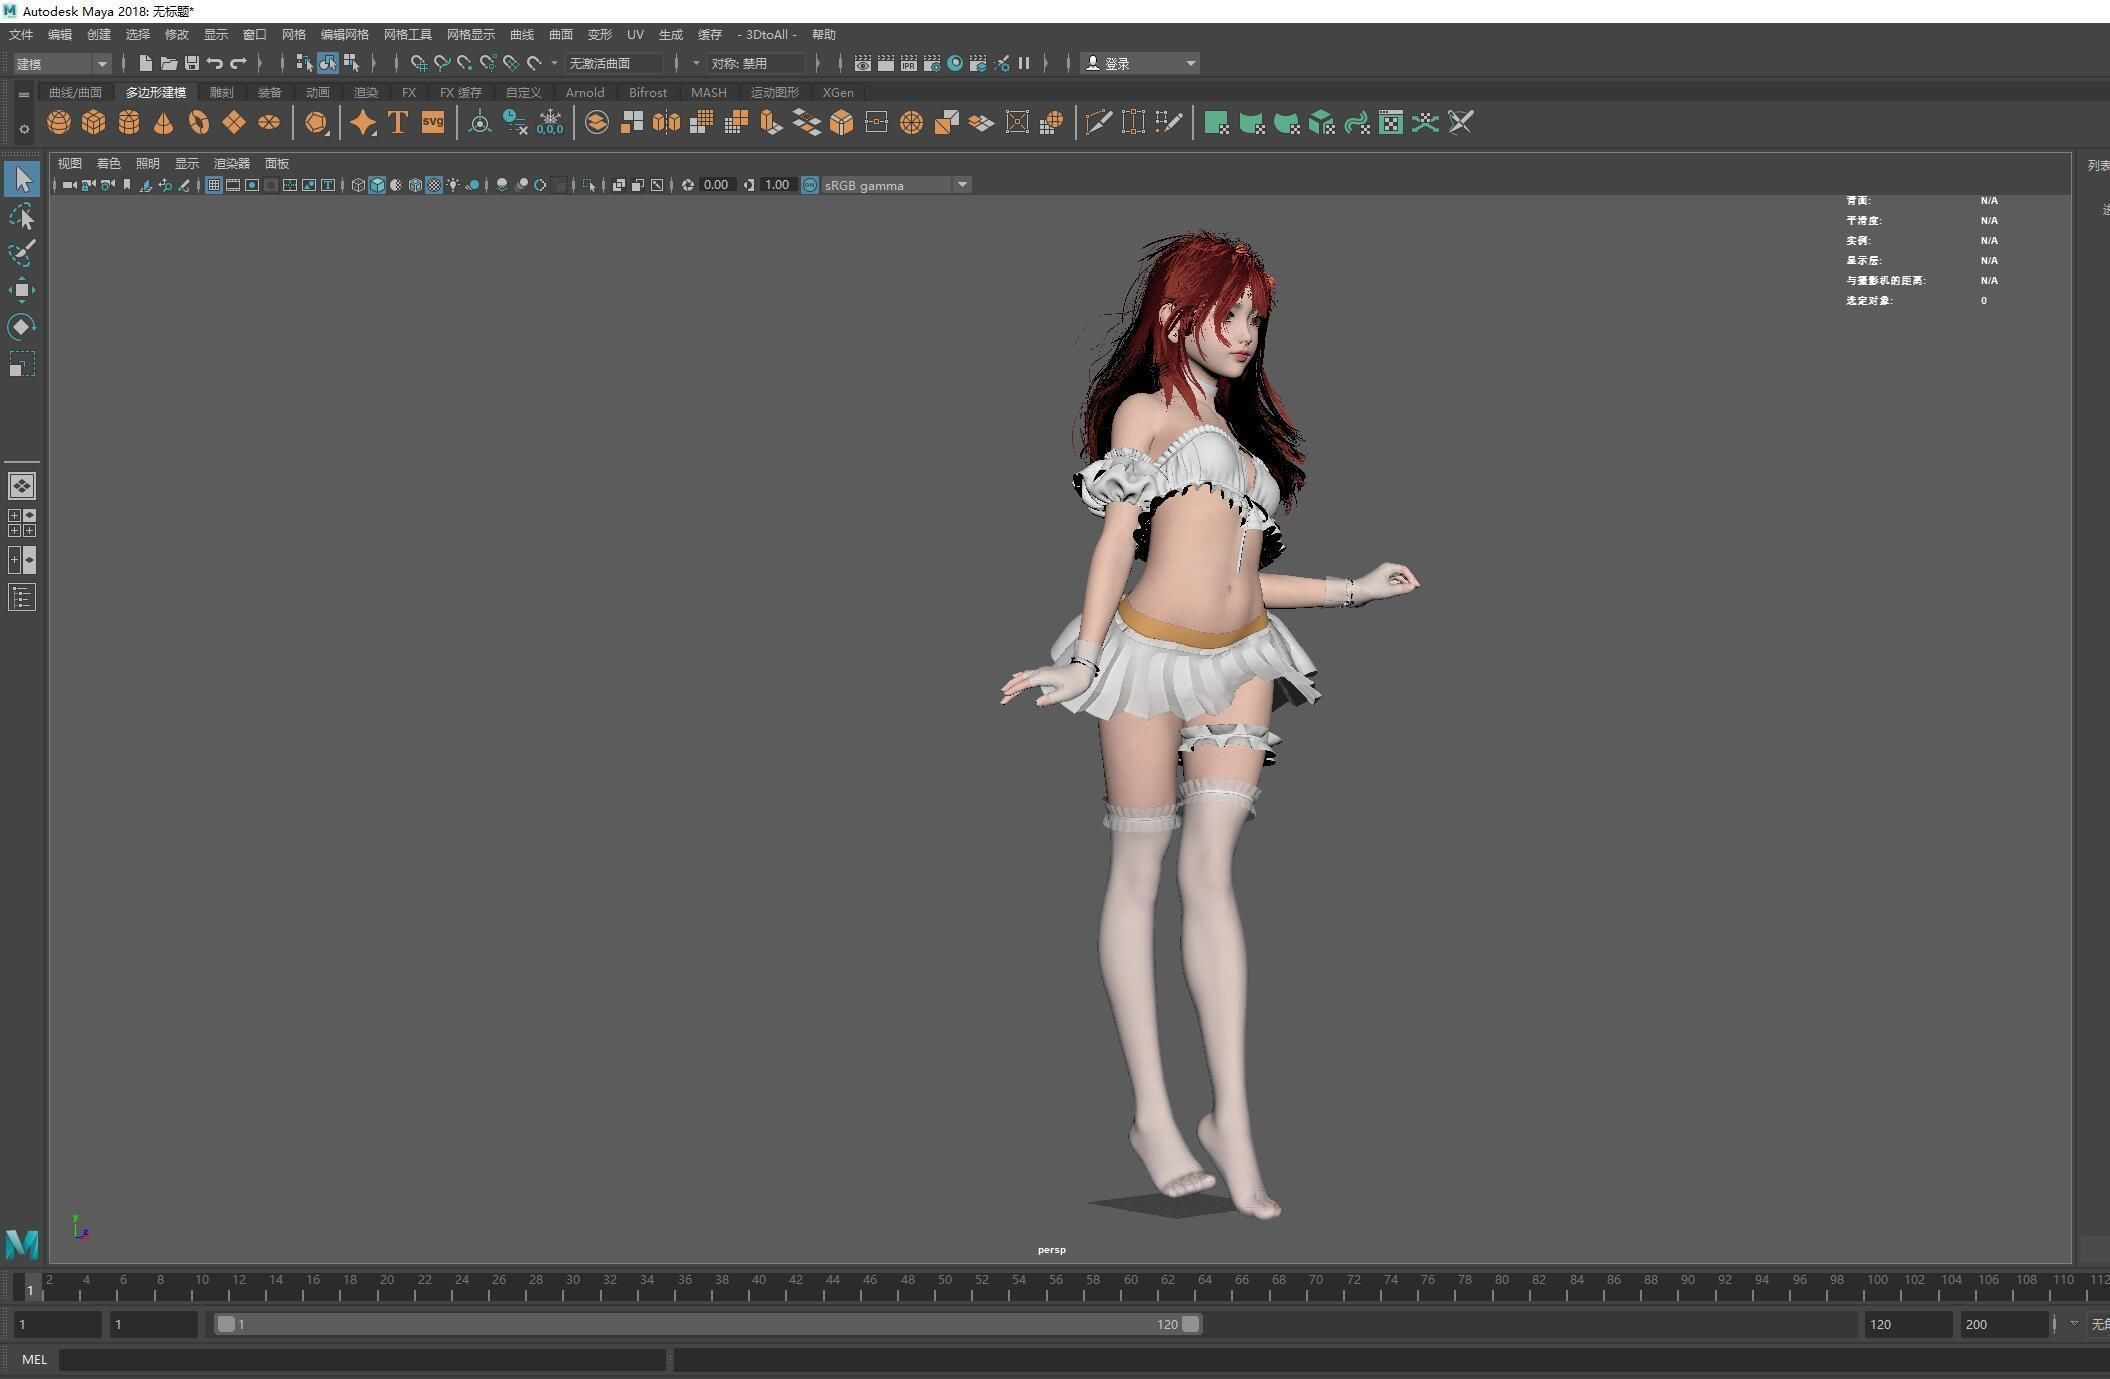Click the Mirror geometry shelf icon
The height and width of the screenshot is (1379, 2110).
pos(666,123)
